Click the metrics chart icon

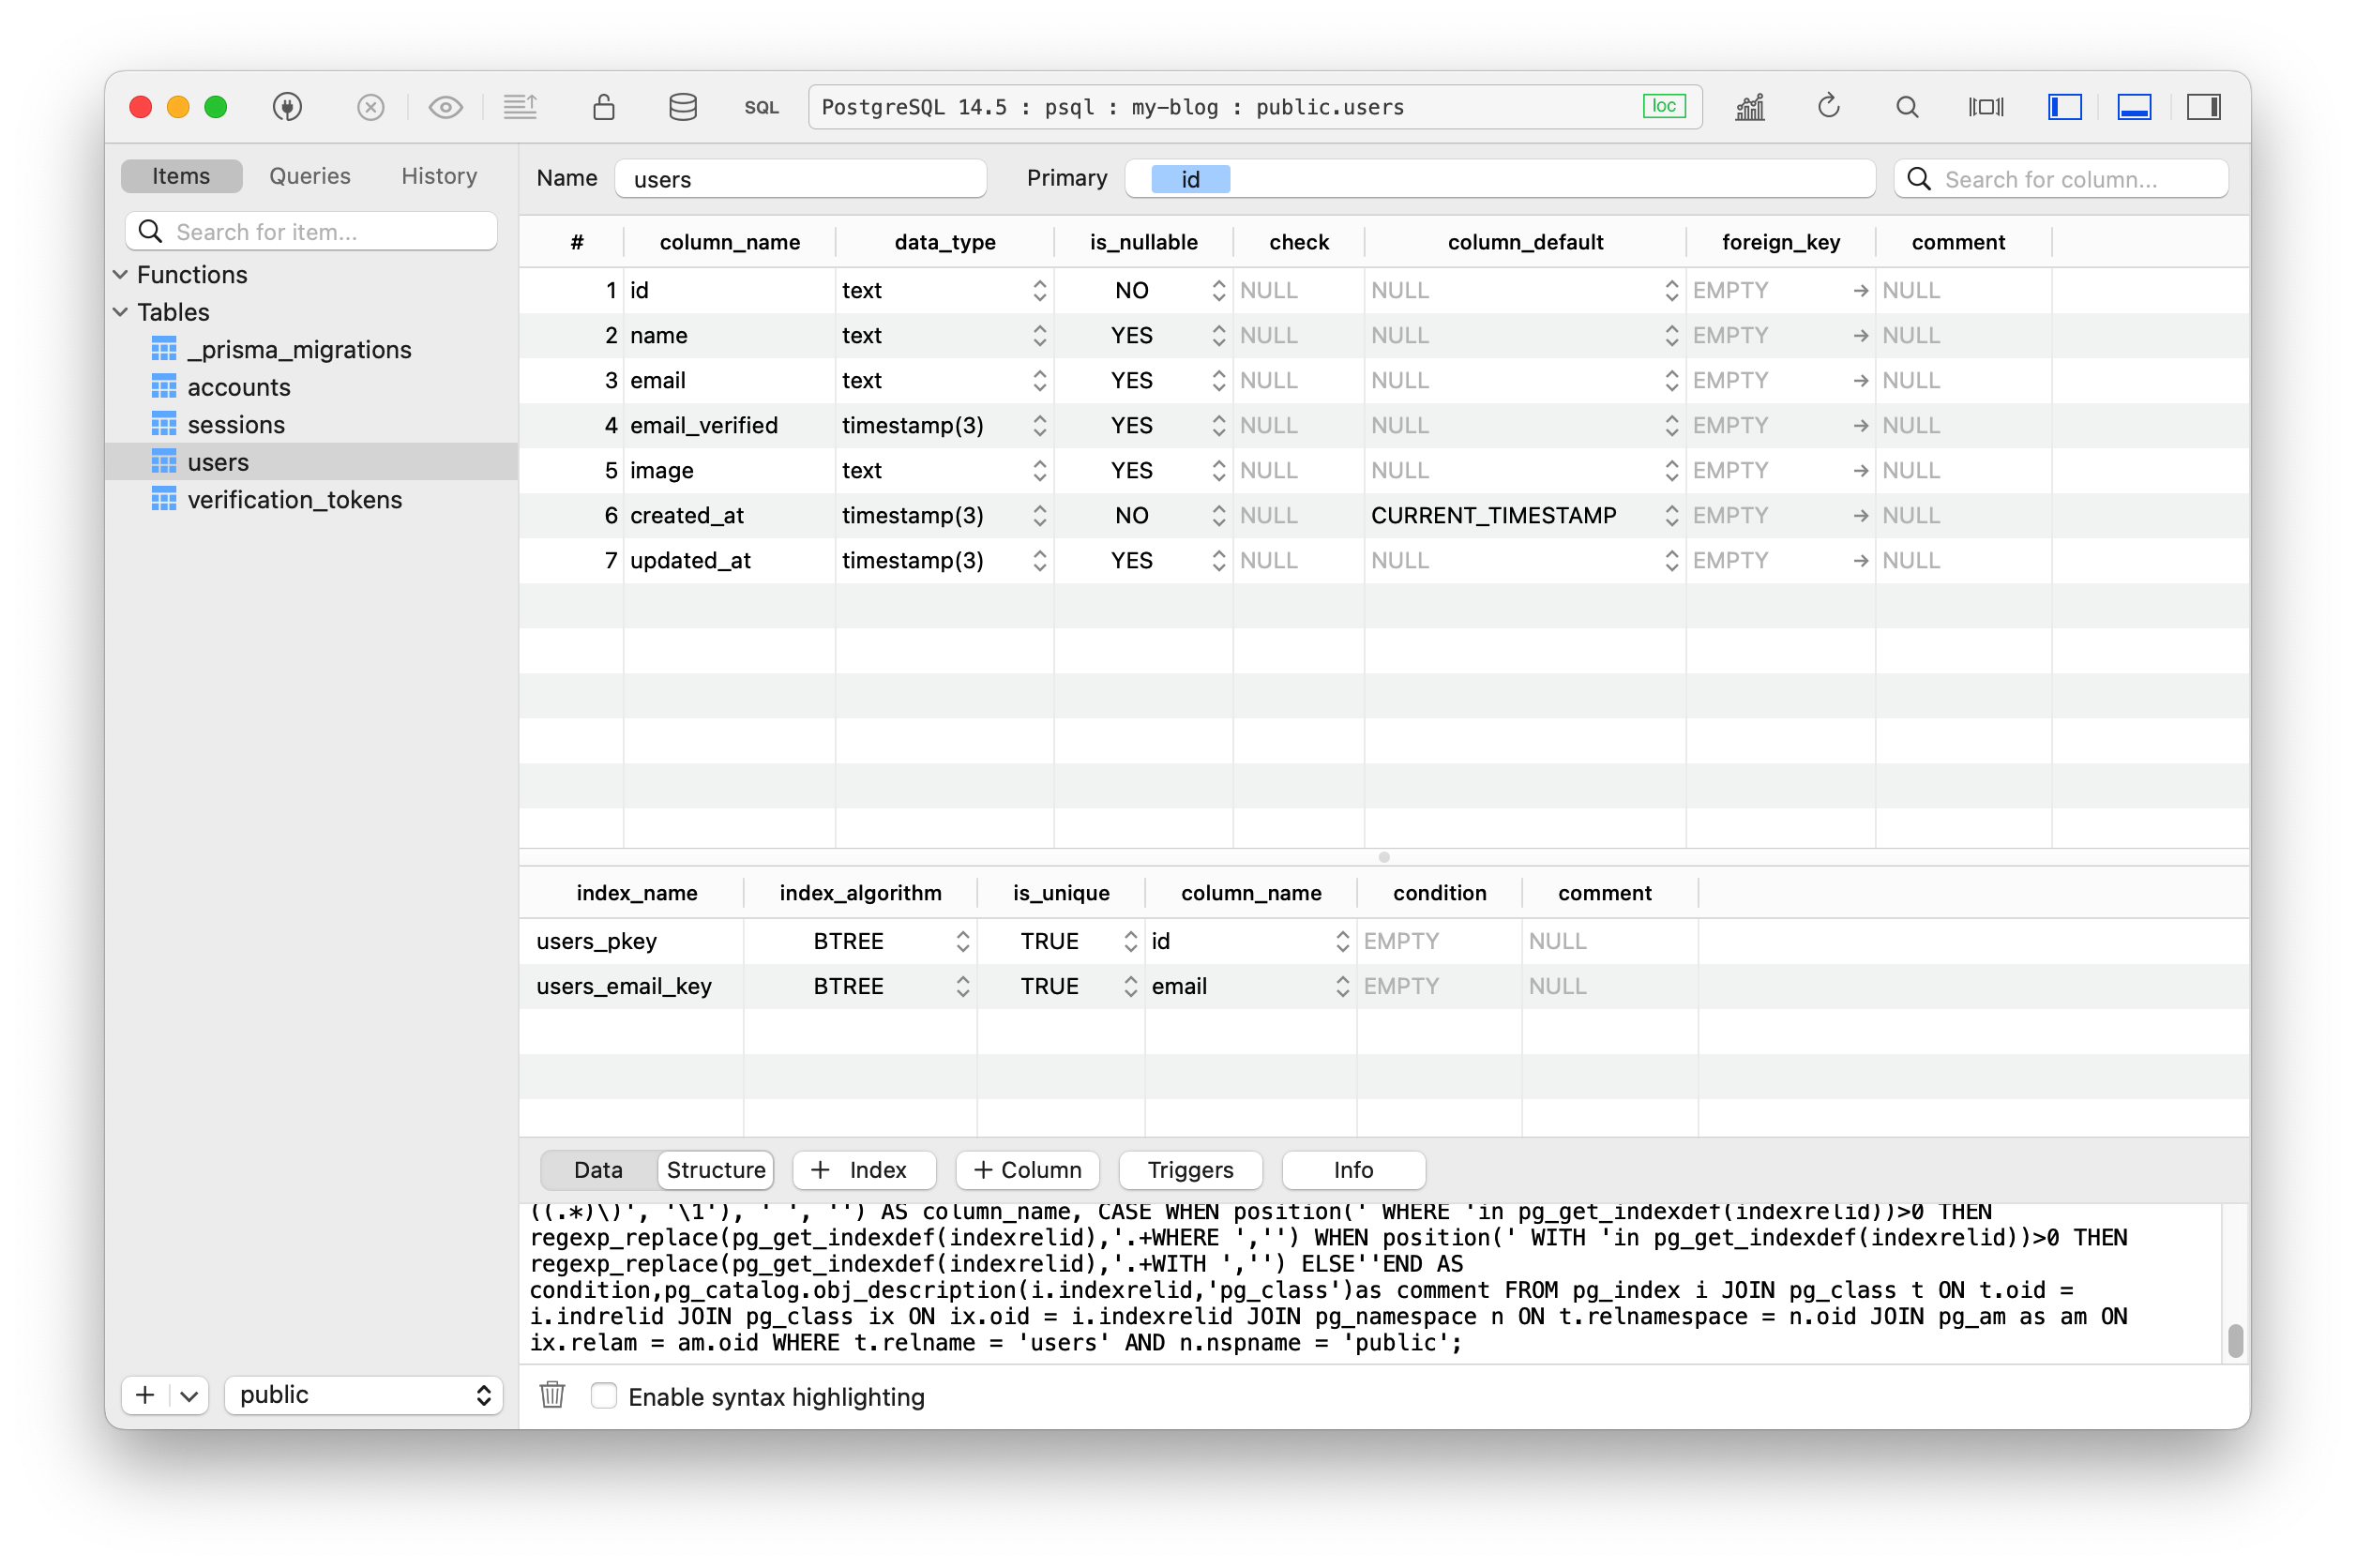click(1749, 107)
